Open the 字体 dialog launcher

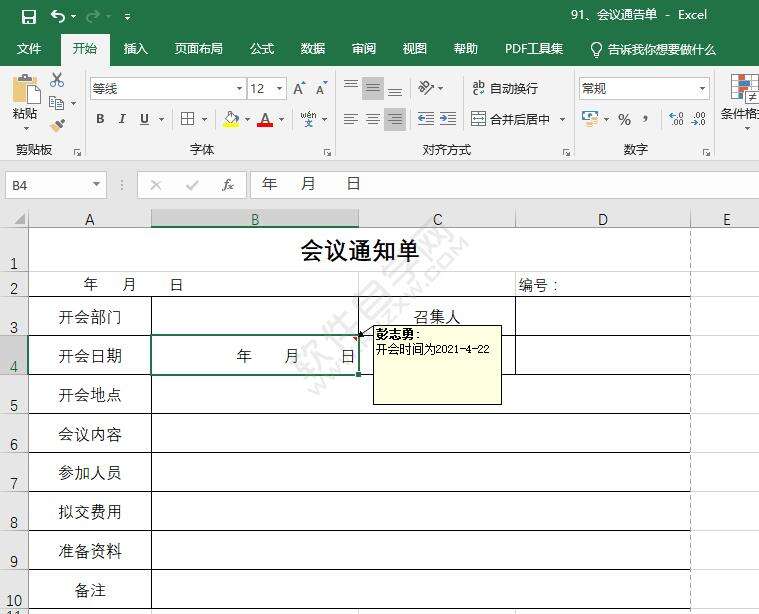click(327, 153)
